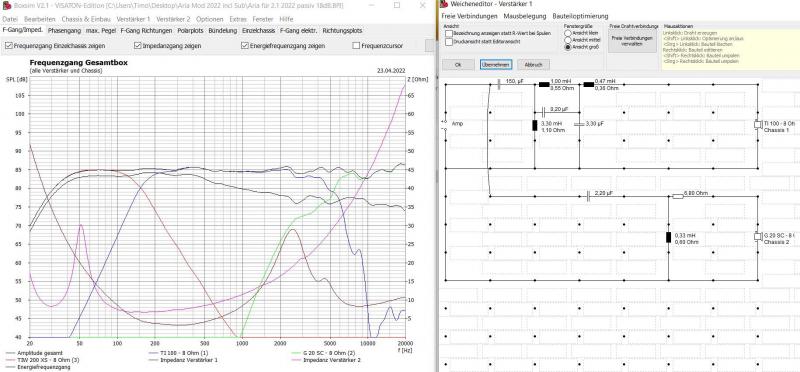Image resolution: width=800 pixels, height=372 pixels.
Task: Click the 3,30 mH vertical inductor
Action: (535, 126)
